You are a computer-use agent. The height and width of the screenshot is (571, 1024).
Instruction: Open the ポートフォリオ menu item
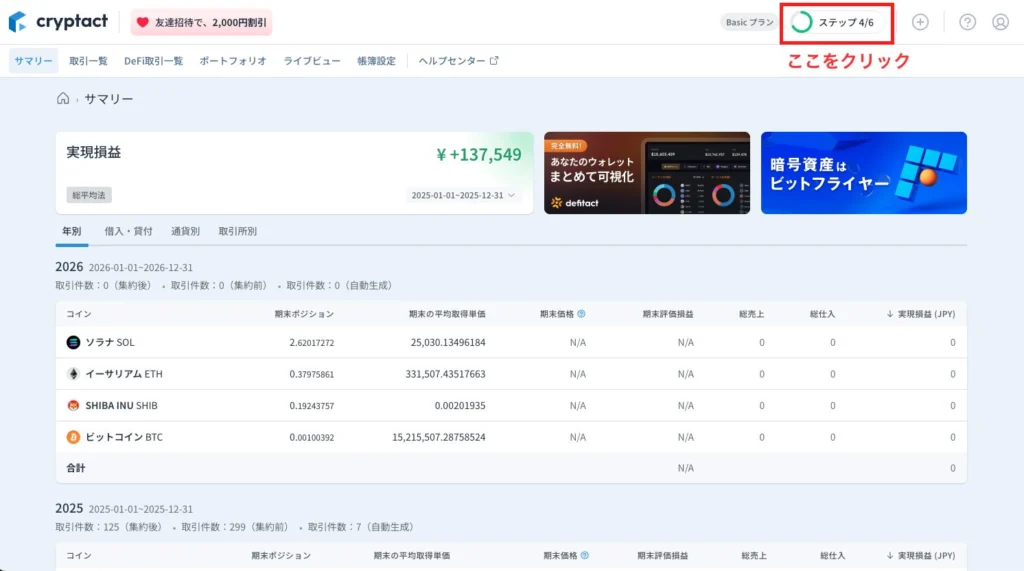(233, 61)
